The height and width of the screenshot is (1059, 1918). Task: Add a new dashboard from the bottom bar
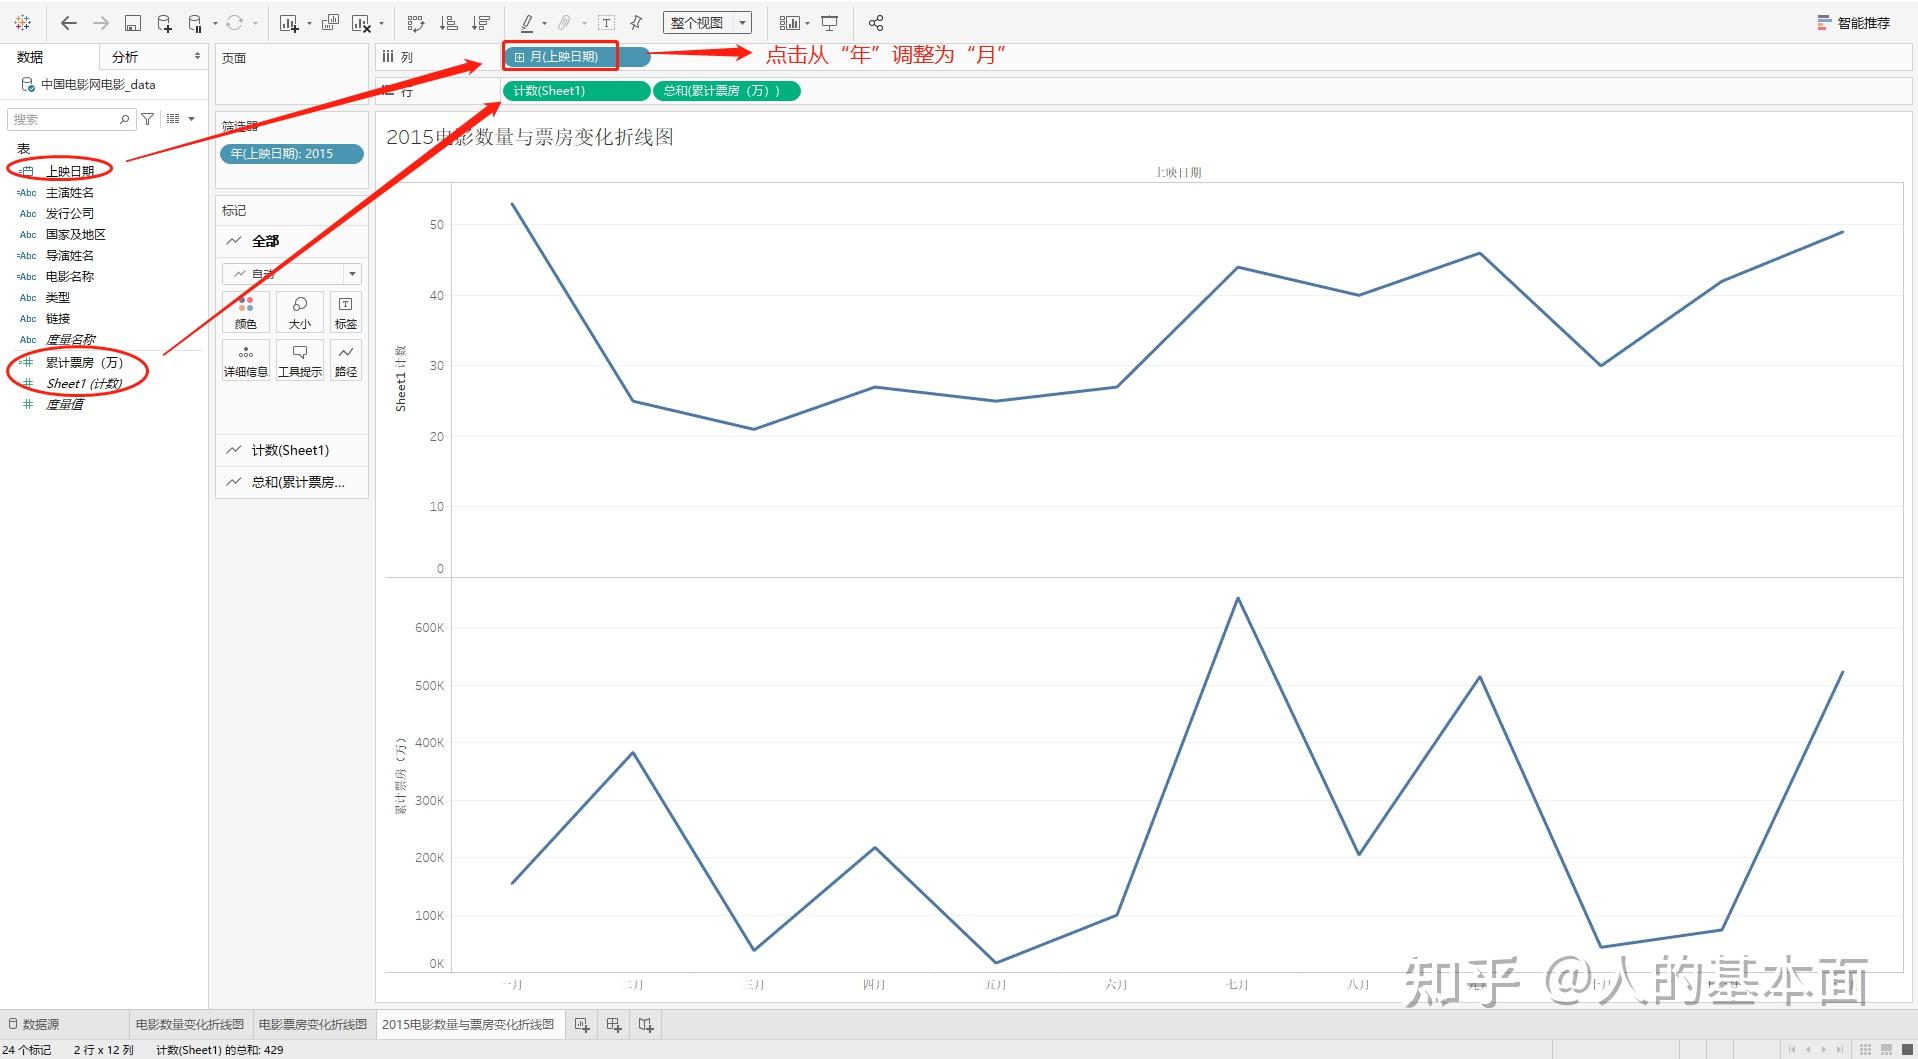(x=614, y=1024)
